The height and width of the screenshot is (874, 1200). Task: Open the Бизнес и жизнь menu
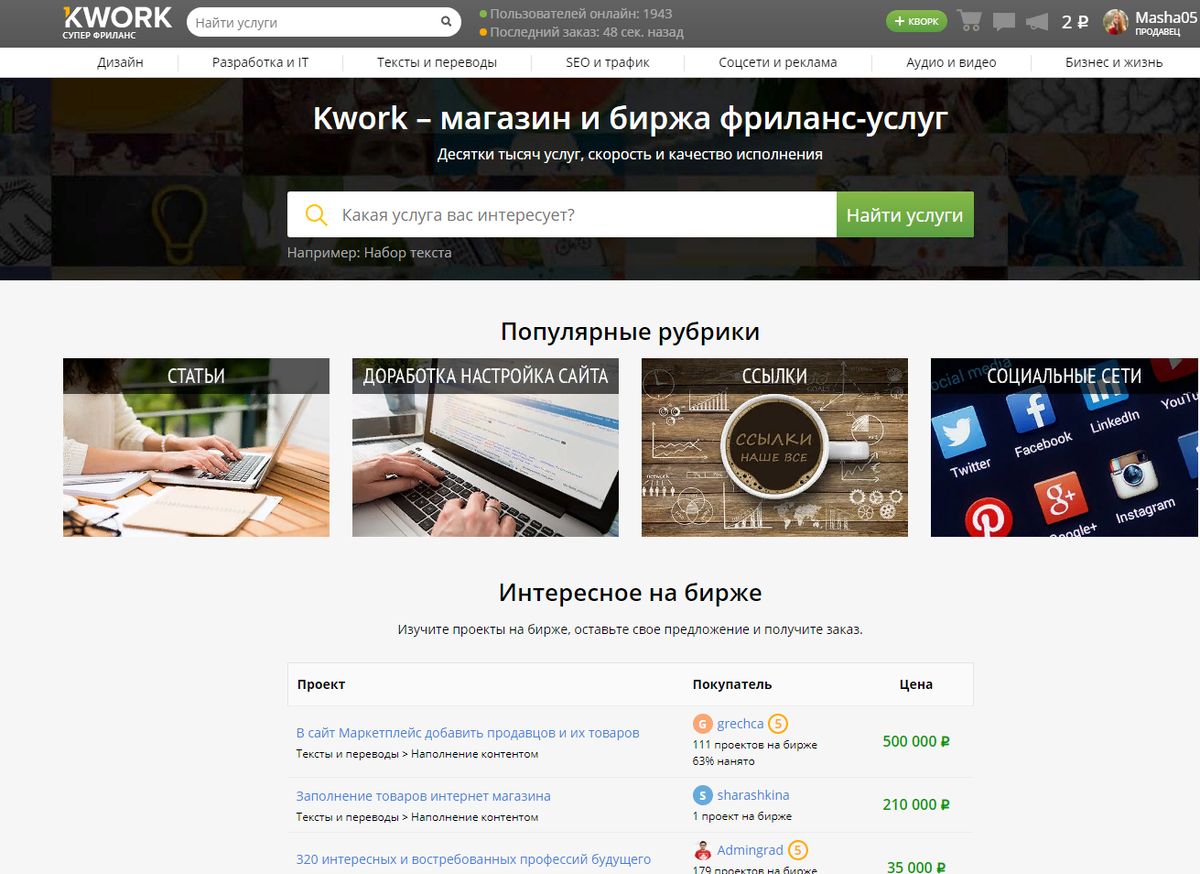[x=1114, y=62]
